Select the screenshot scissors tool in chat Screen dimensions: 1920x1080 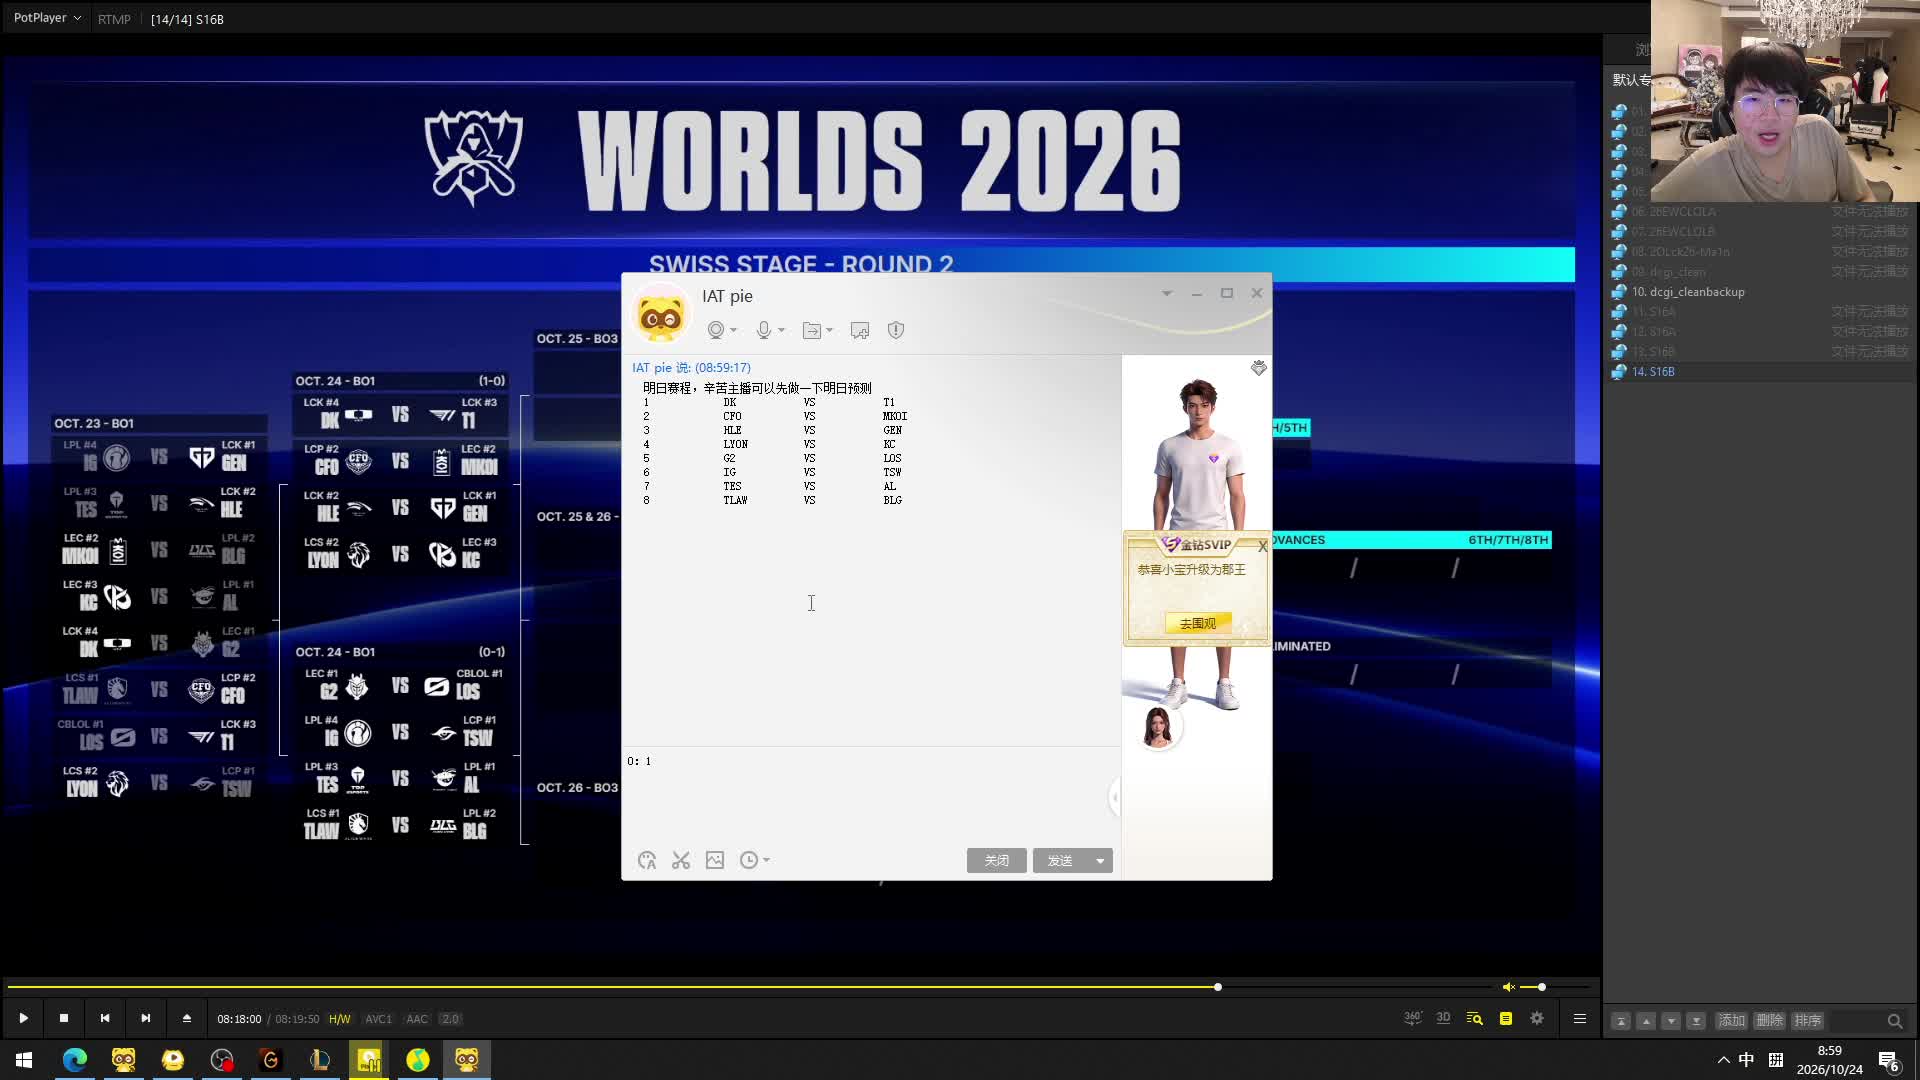(x=681, y=860)
